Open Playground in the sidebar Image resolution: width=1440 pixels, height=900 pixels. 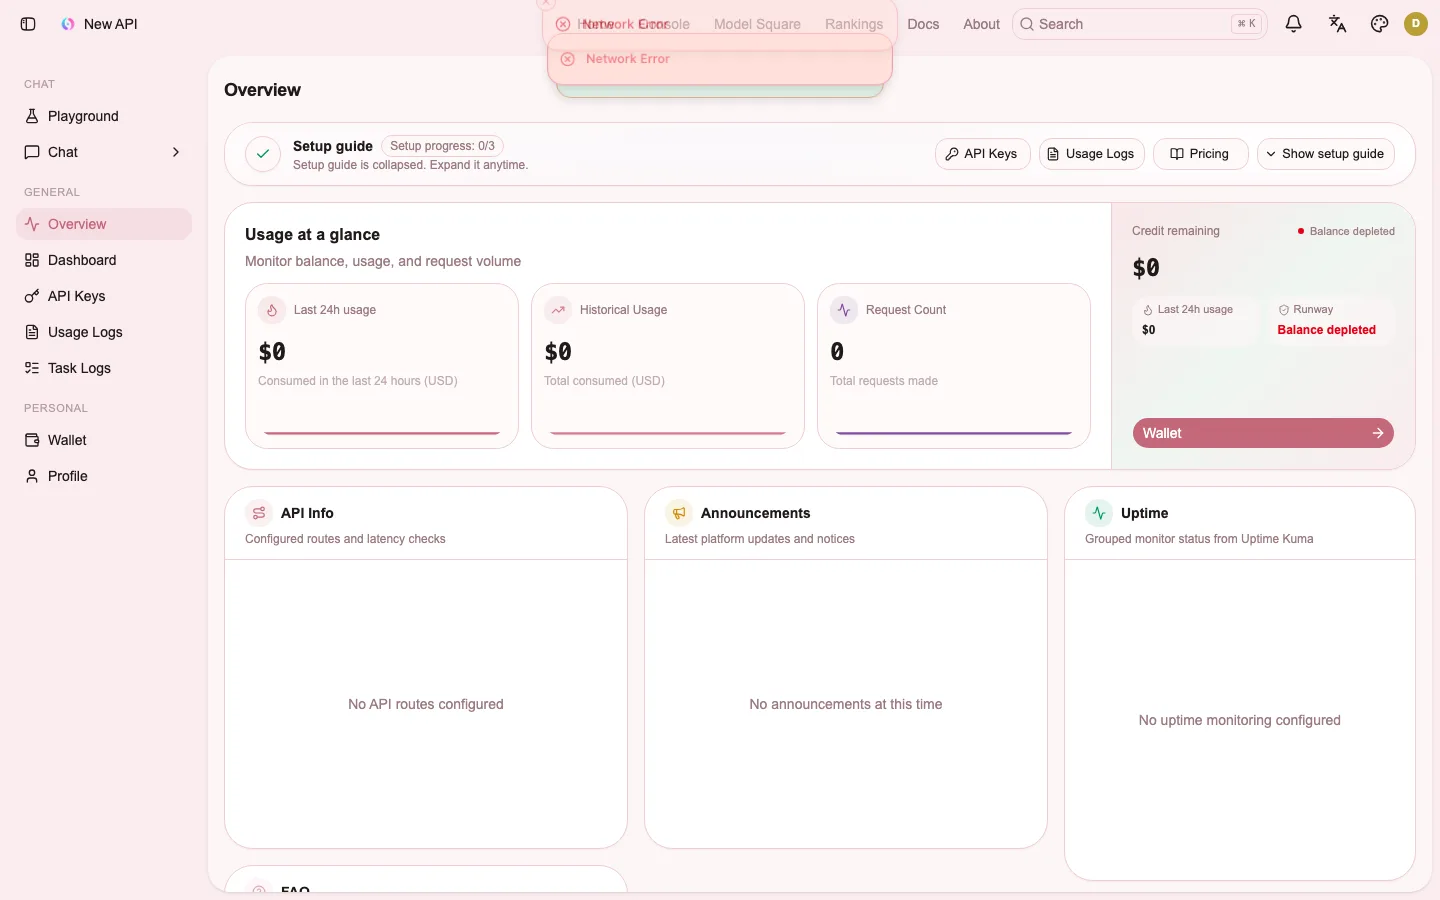[x=104, y=116]
